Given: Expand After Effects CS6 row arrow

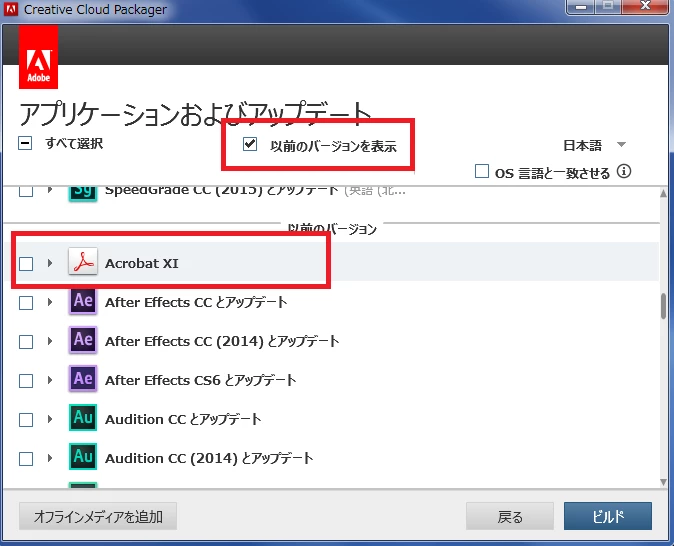Looking at the screenshot, I should pos(50,380).
